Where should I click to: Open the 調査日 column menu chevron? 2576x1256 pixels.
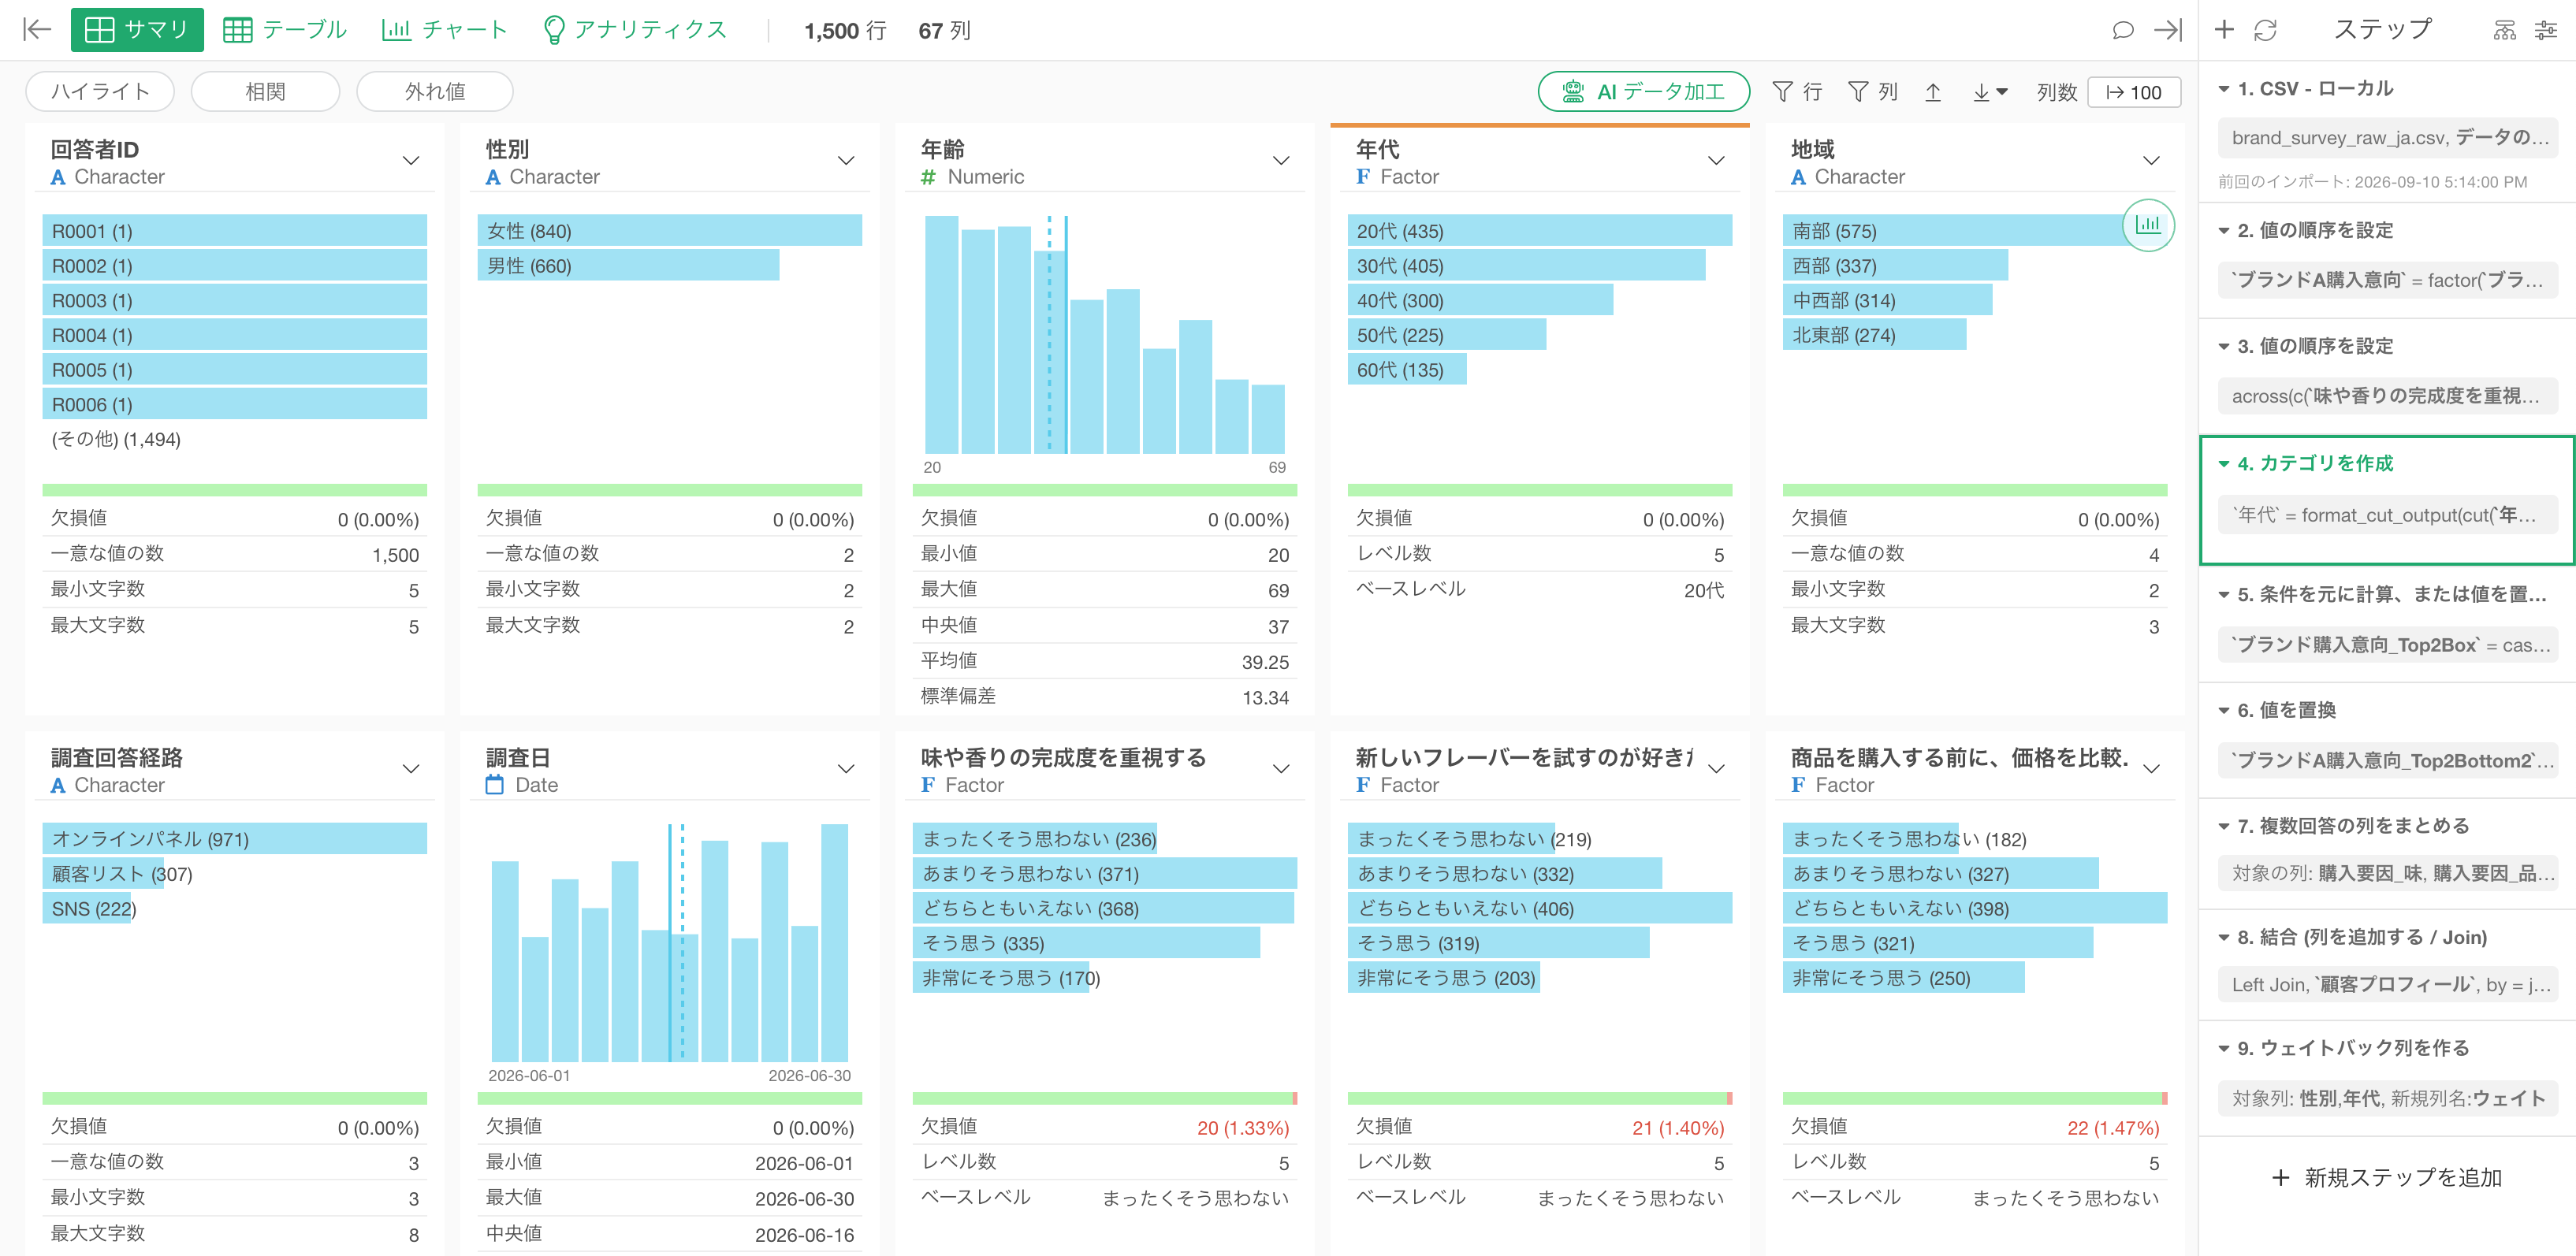click(846, 769)
